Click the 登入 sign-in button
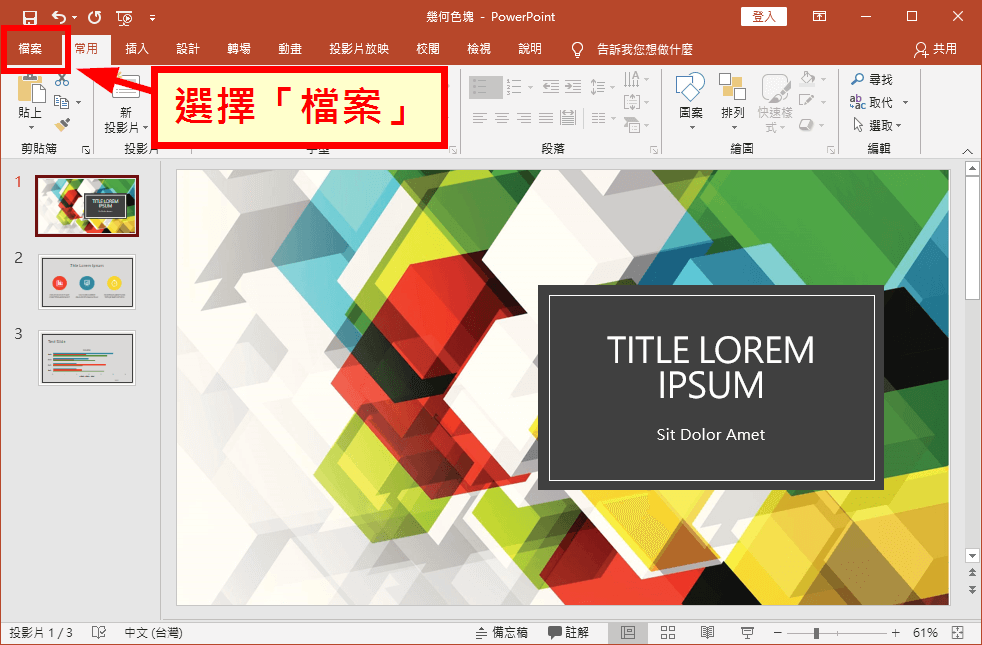 763,17
